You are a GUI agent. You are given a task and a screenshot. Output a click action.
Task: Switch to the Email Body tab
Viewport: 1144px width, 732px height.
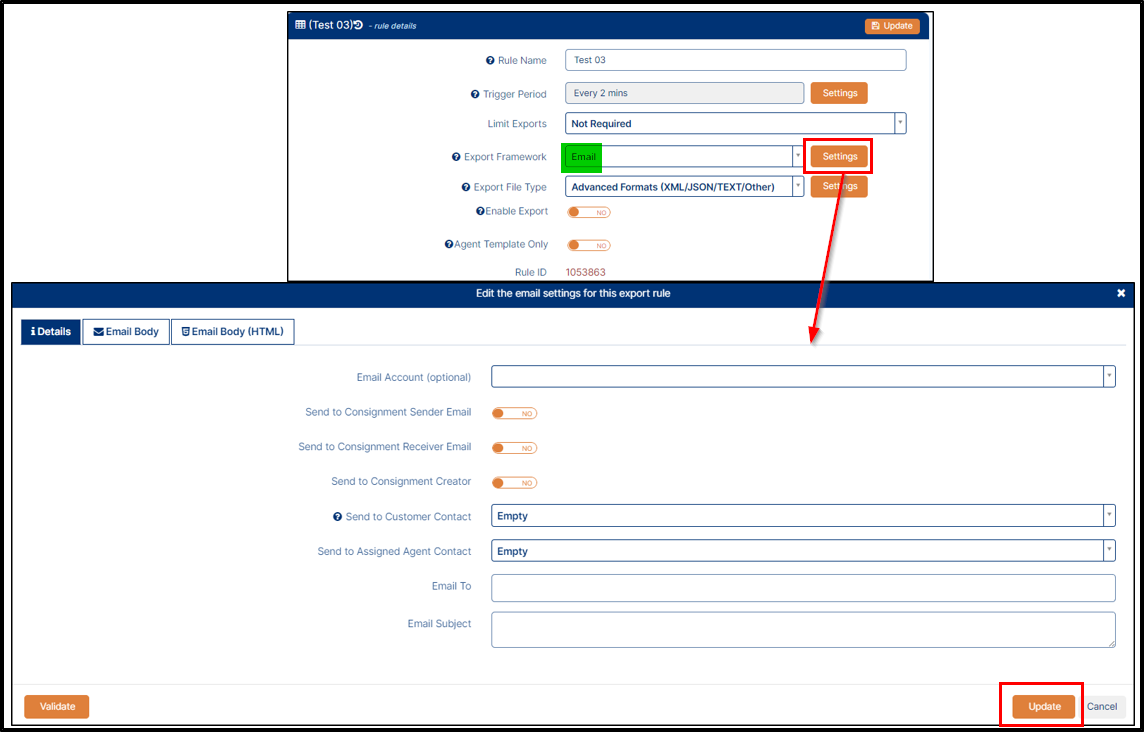(126, 332)
